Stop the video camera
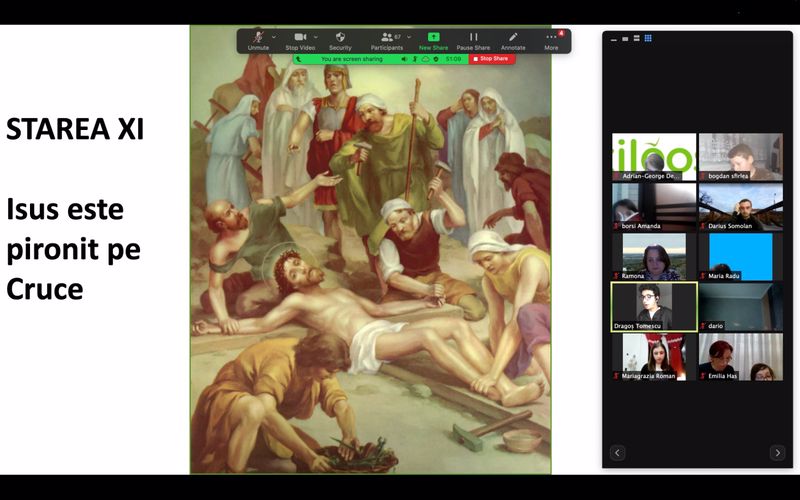 [299, 39]
